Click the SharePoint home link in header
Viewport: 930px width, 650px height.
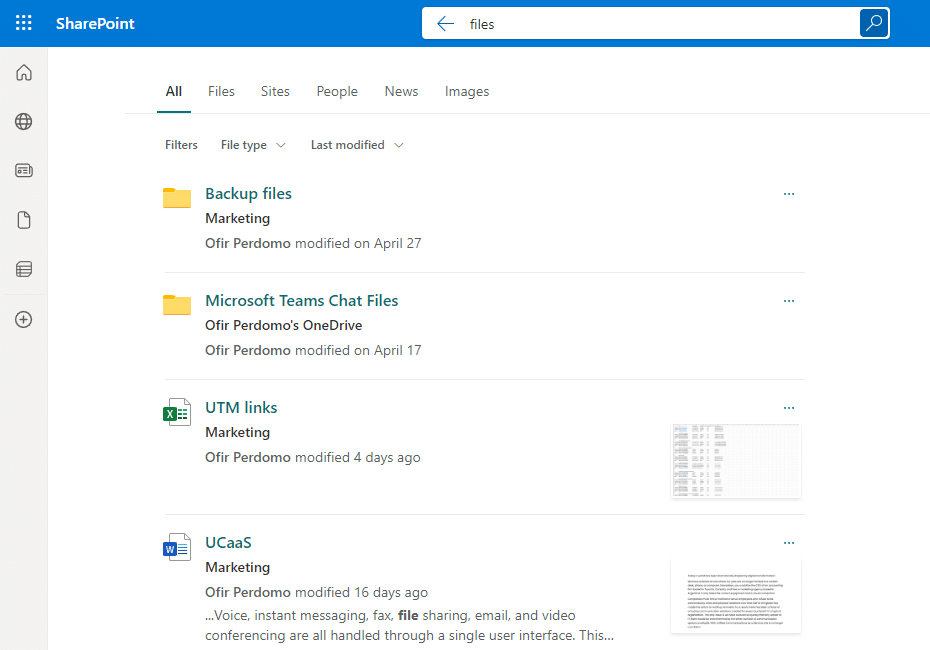tap(95, 24)
